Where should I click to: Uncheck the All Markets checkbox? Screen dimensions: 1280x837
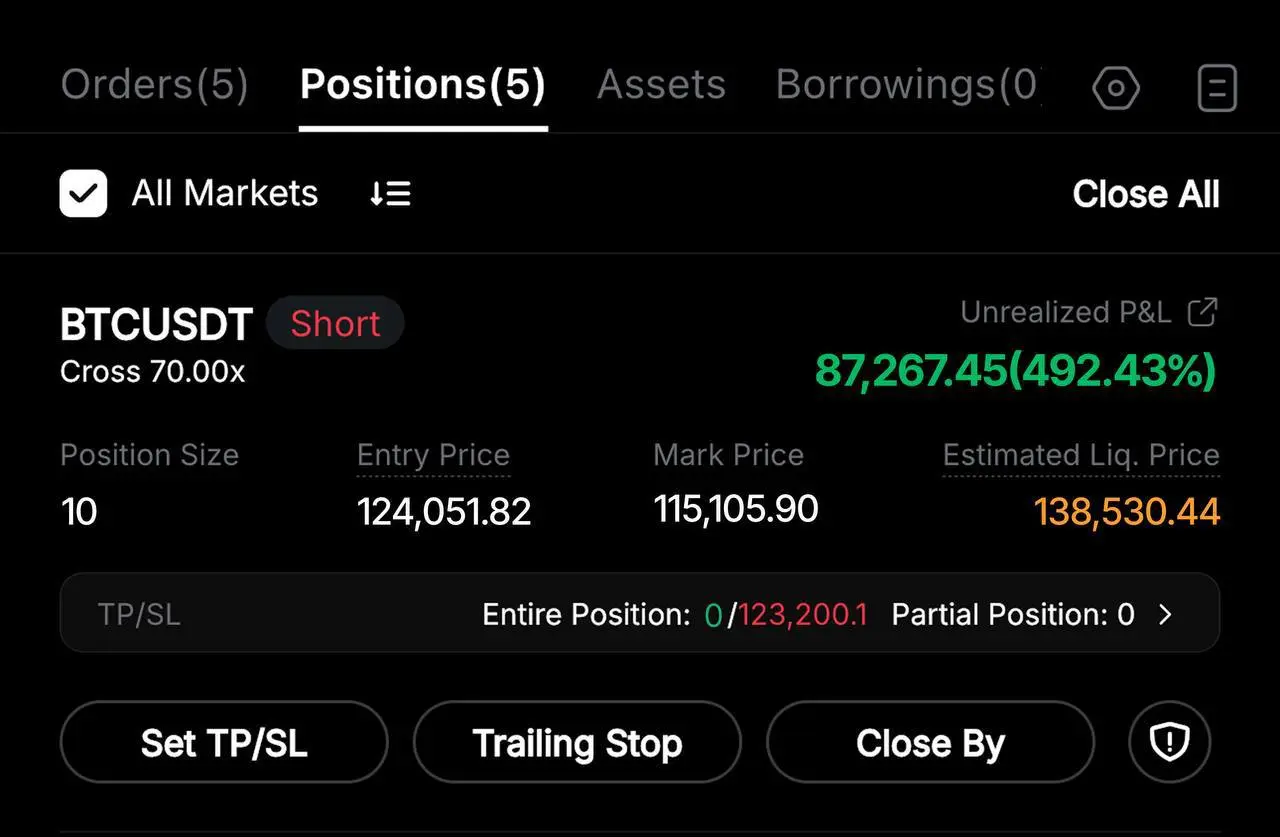84,193
